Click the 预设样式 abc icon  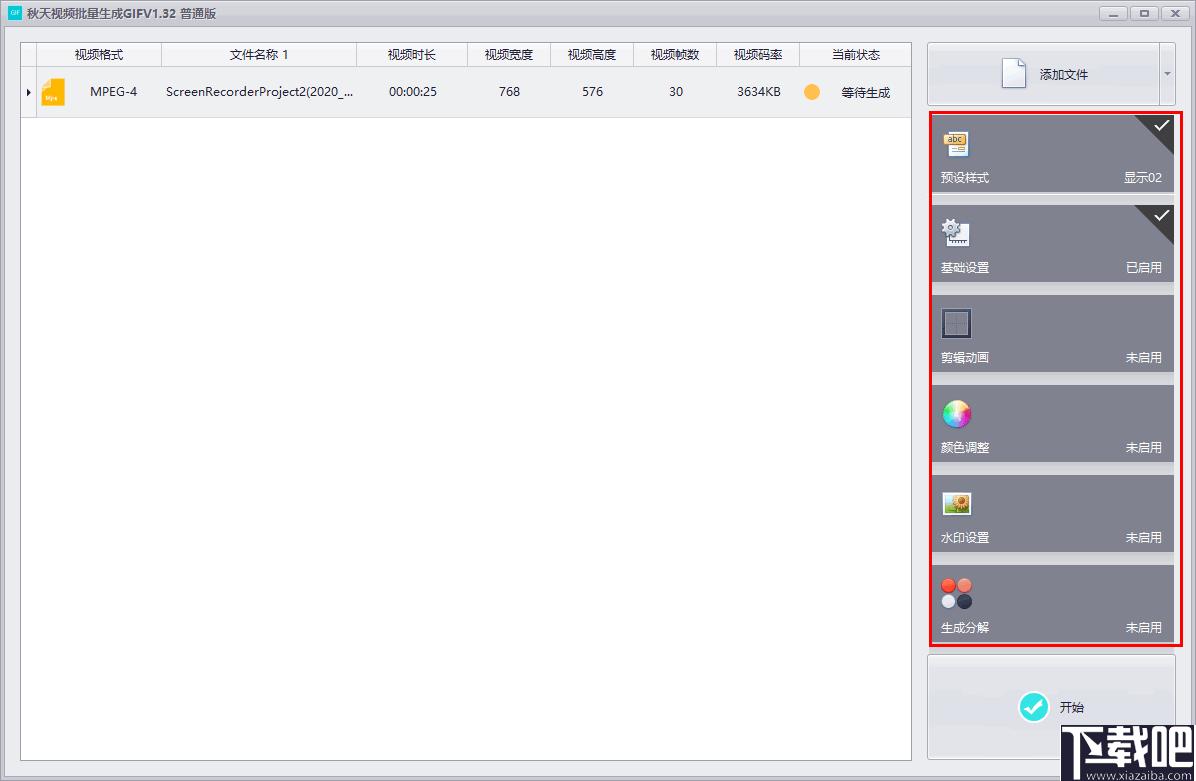pos(956,143)
